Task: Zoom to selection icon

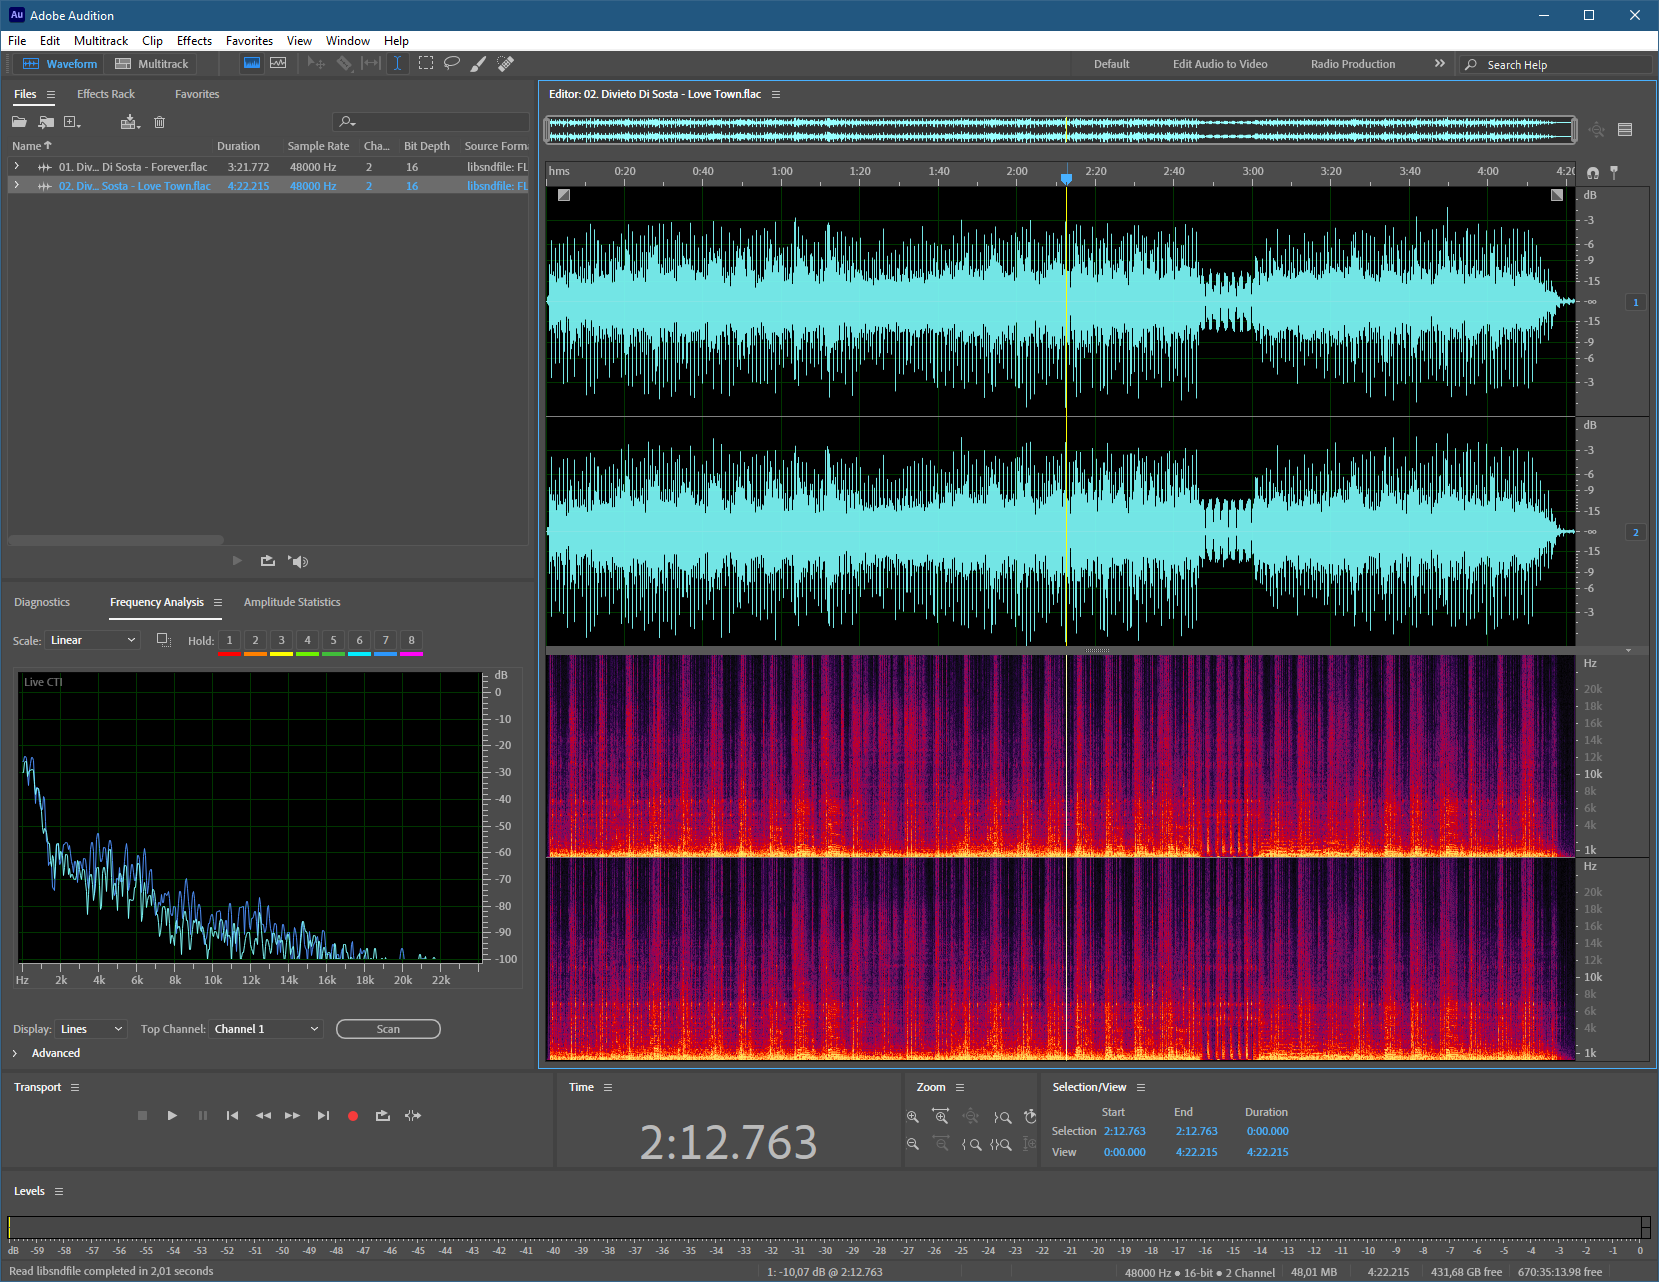Action: tap(1001, 1144)
